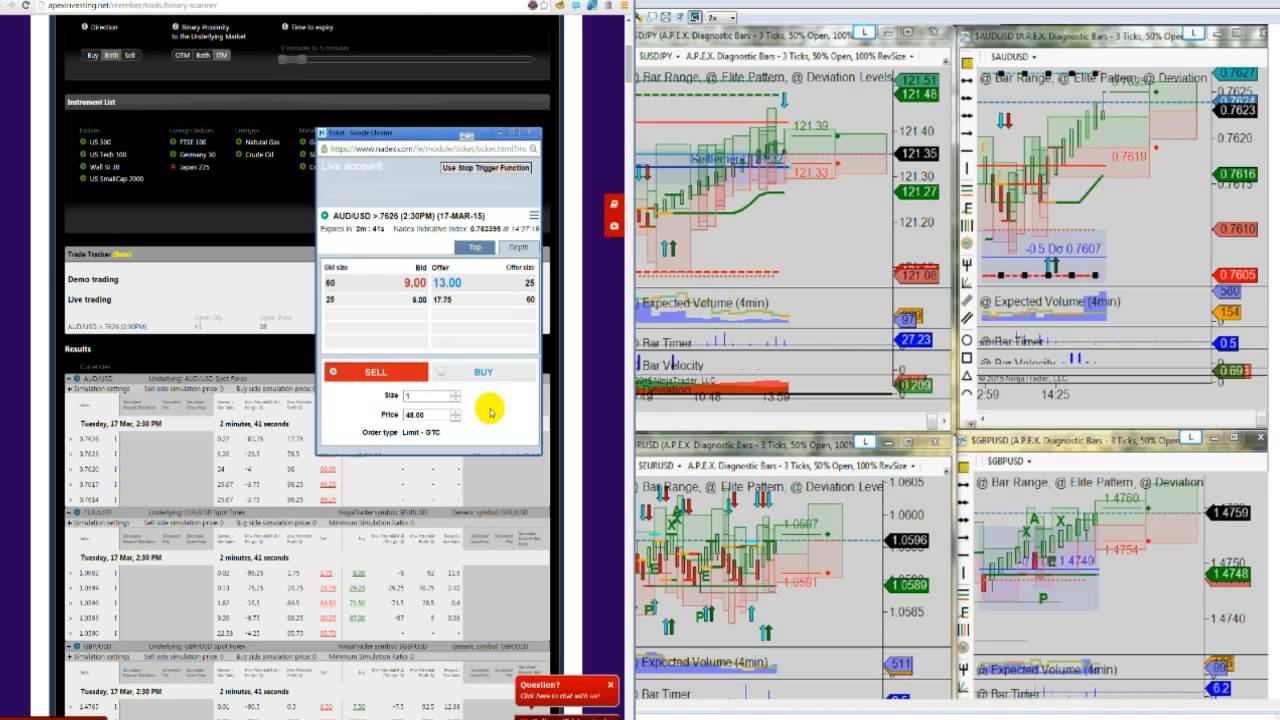Image resolution: width=1280 pixels, height=720 pixels.
Task: Select the letter E drawing tool in AUDUSD chart
Action: click(967, 209)
